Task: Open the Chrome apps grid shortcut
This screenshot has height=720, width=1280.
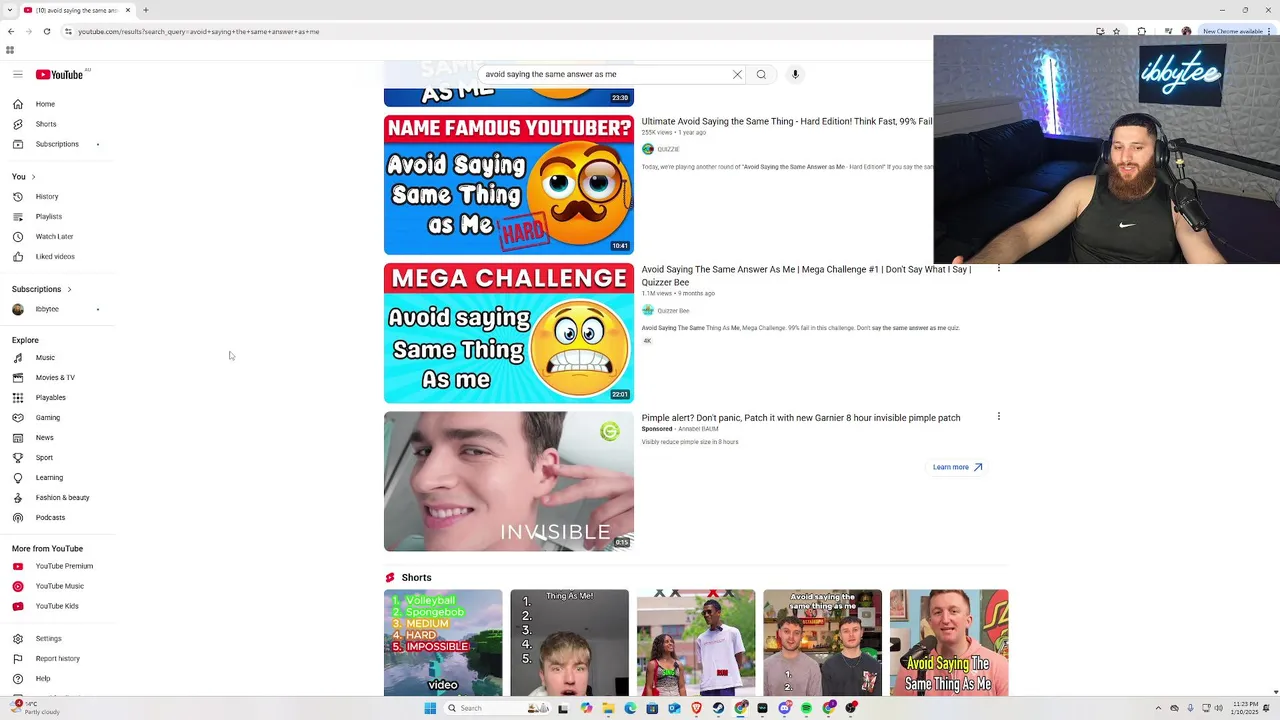Action: click(x=10, y=50)
